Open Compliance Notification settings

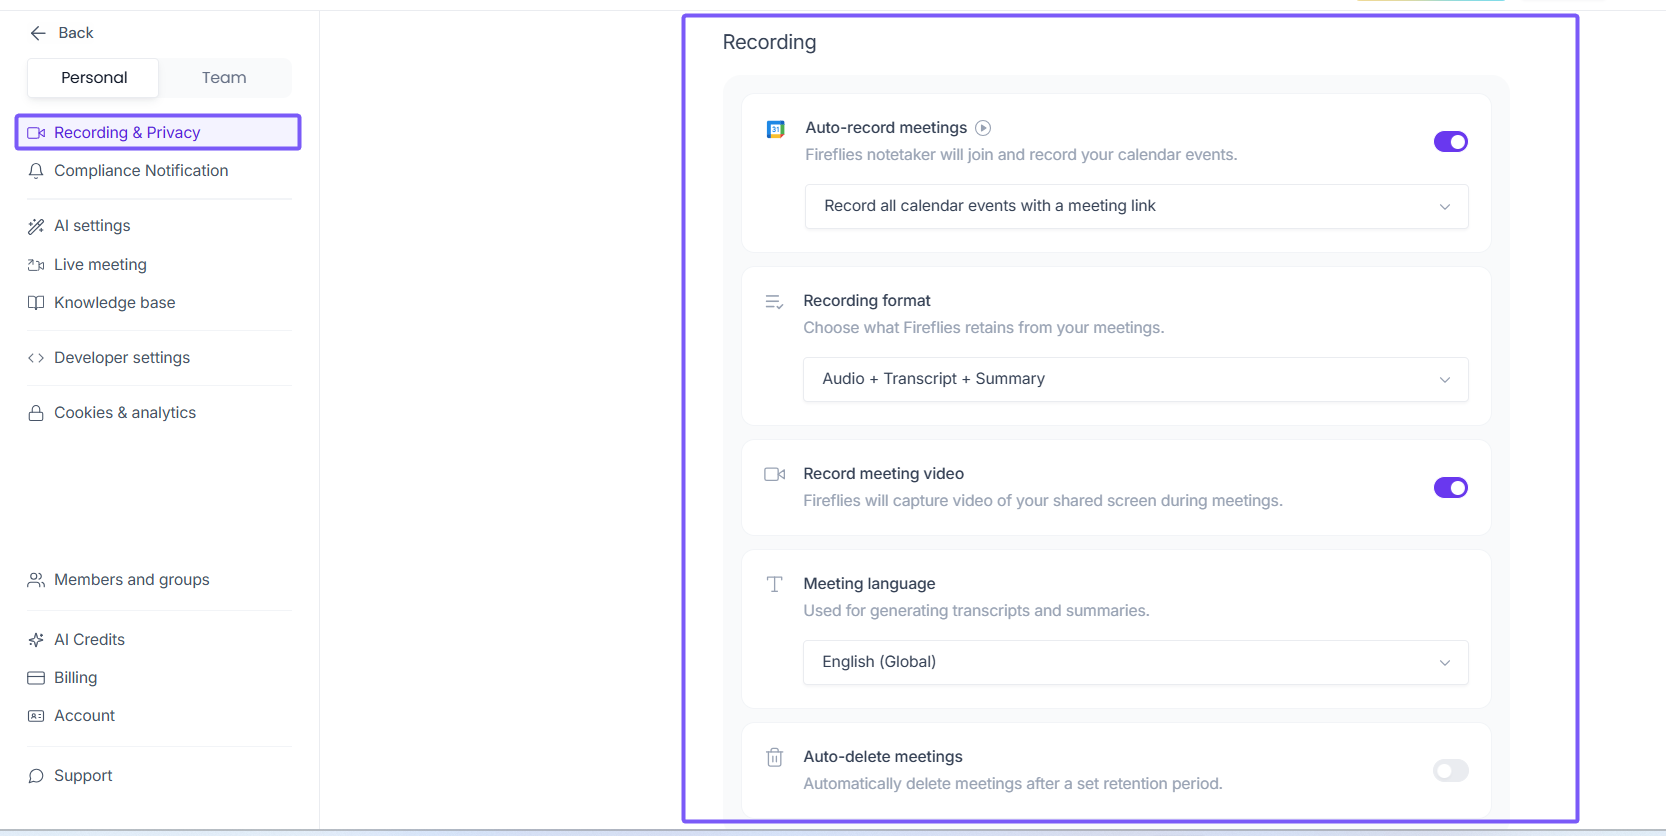(x=141, y=171)
